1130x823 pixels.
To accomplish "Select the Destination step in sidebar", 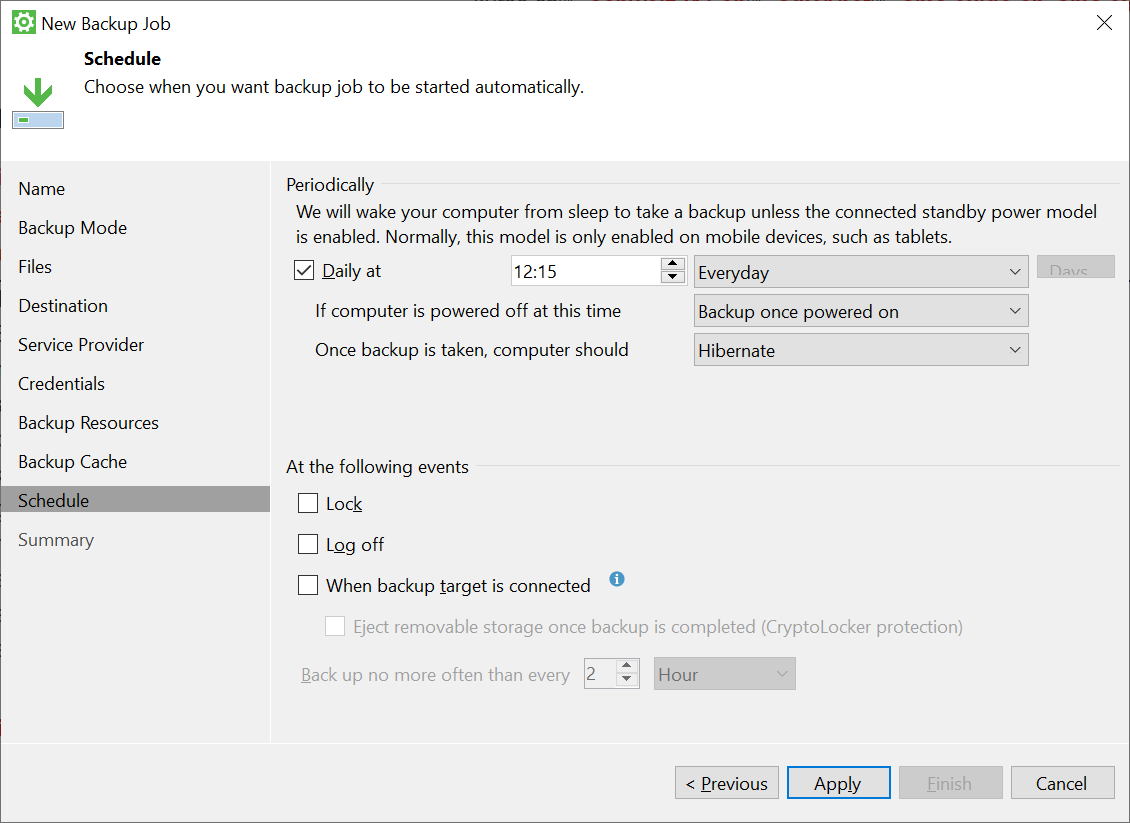I will [x=63, y=306].
